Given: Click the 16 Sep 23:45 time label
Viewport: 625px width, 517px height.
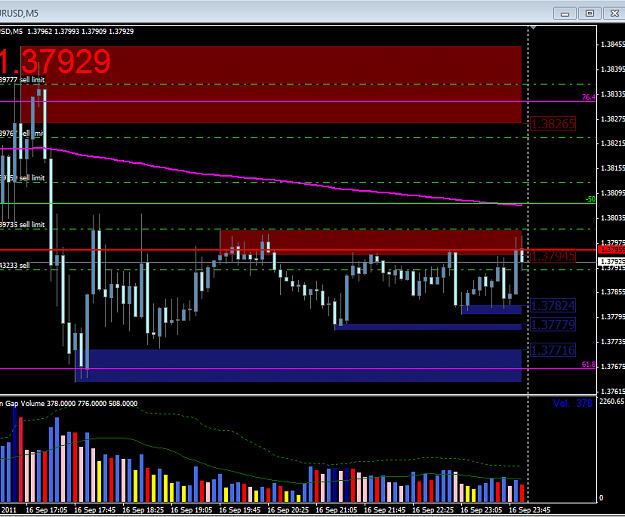Looking at the screenshot, I should pos(530,510).
